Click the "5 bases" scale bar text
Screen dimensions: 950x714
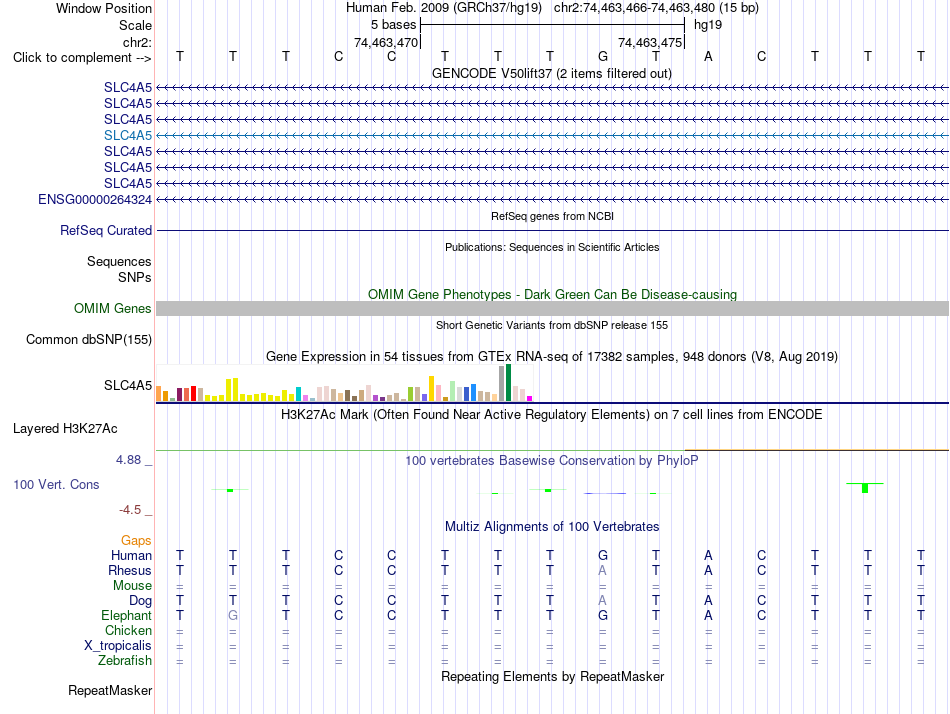click(x=394, y=25)
